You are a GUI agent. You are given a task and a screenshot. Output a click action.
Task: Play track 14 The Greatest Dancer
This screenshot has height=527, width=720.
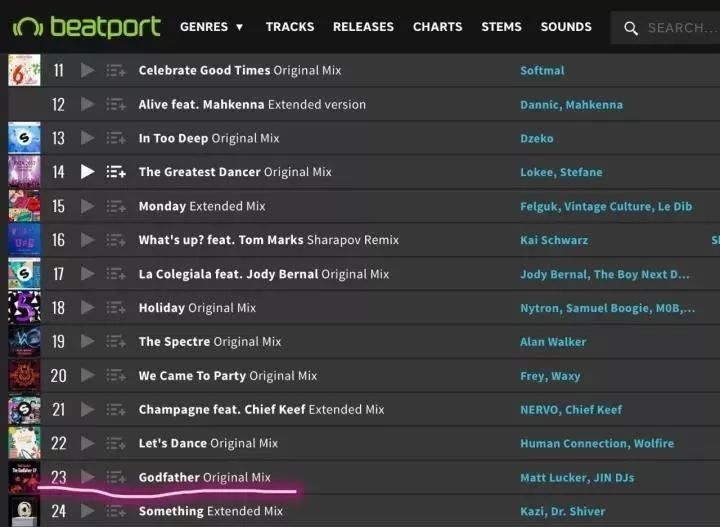point(87,172)
